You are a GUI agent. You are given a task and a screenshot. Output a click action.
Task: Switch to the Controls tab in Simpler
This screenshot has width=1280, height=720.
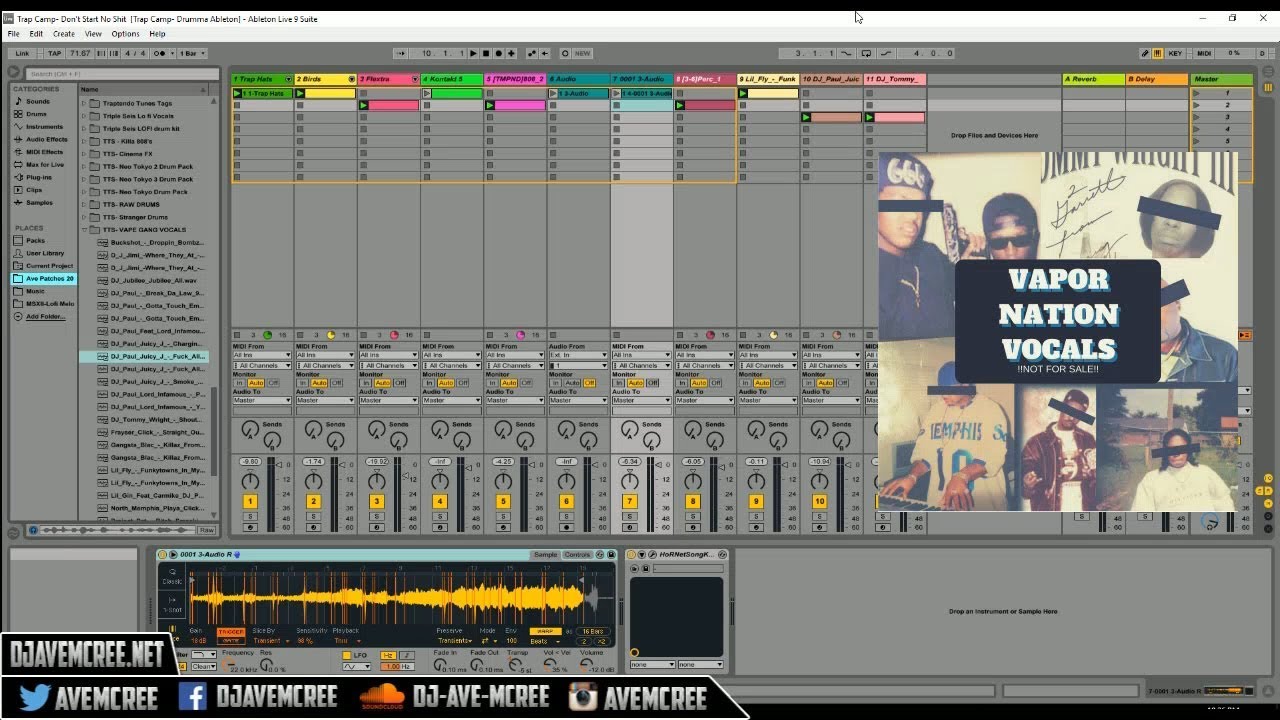coord(577,554)
